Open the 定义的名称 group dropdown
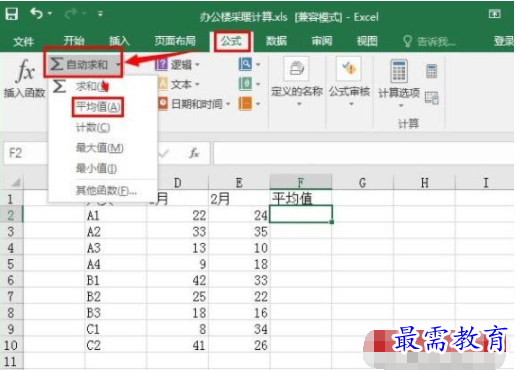Screen dimensions: 516x370 click(x=297, y=82)
